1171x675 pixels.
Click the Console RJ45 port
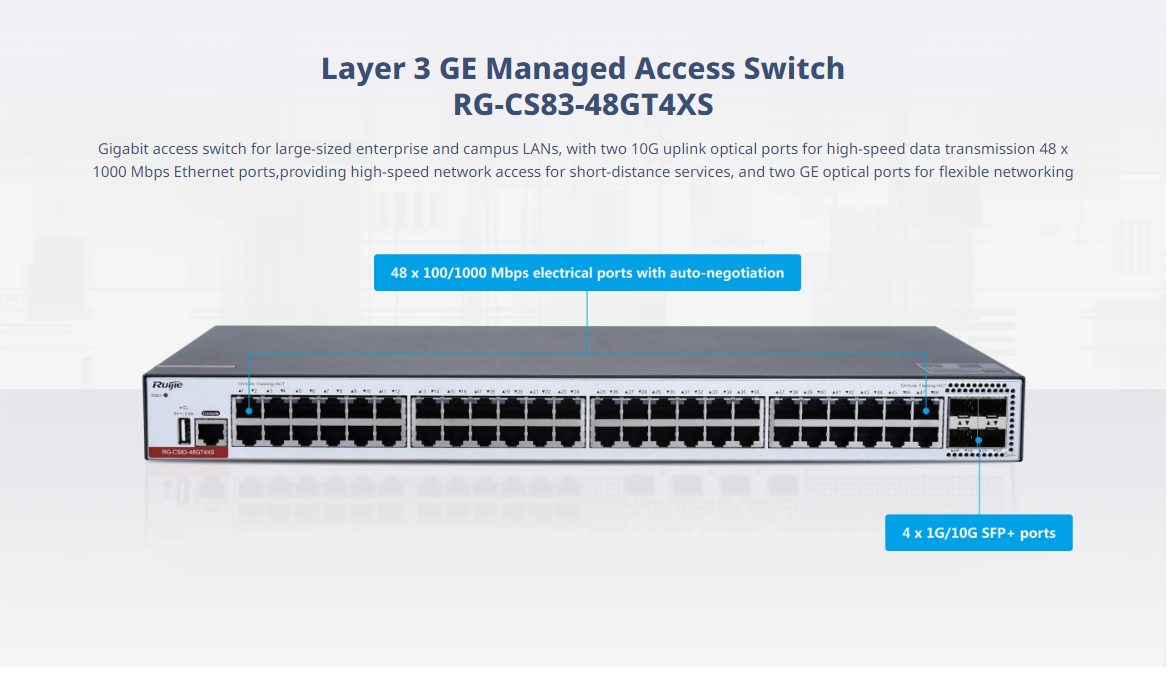coord(211,432)
